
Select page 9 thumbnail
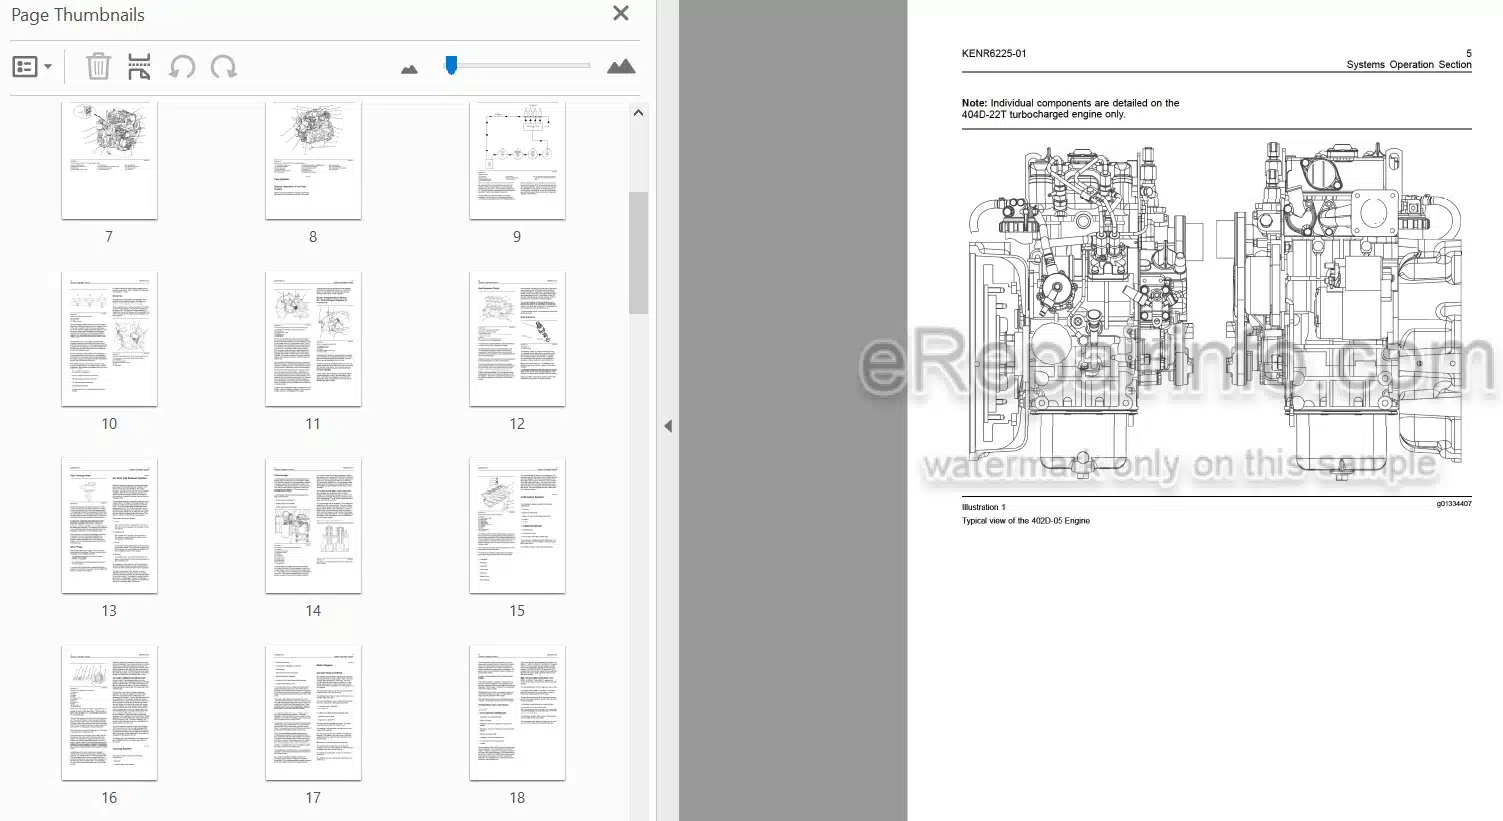point(517,160)
